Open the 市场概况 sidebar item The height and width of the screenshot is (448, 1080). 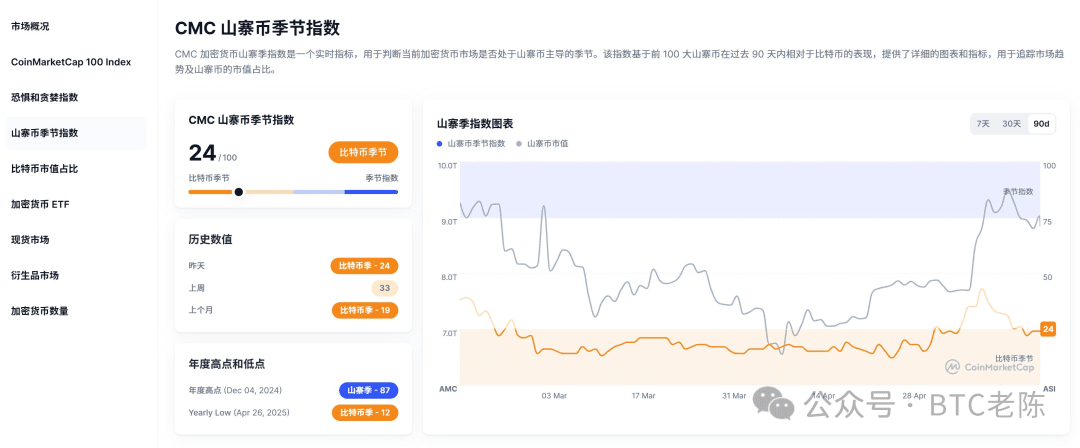(x=30, y=26)
